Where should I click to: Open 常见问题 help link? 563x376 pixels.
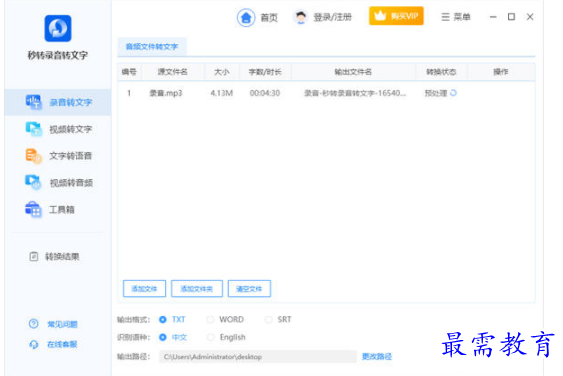tap(62, 324)
